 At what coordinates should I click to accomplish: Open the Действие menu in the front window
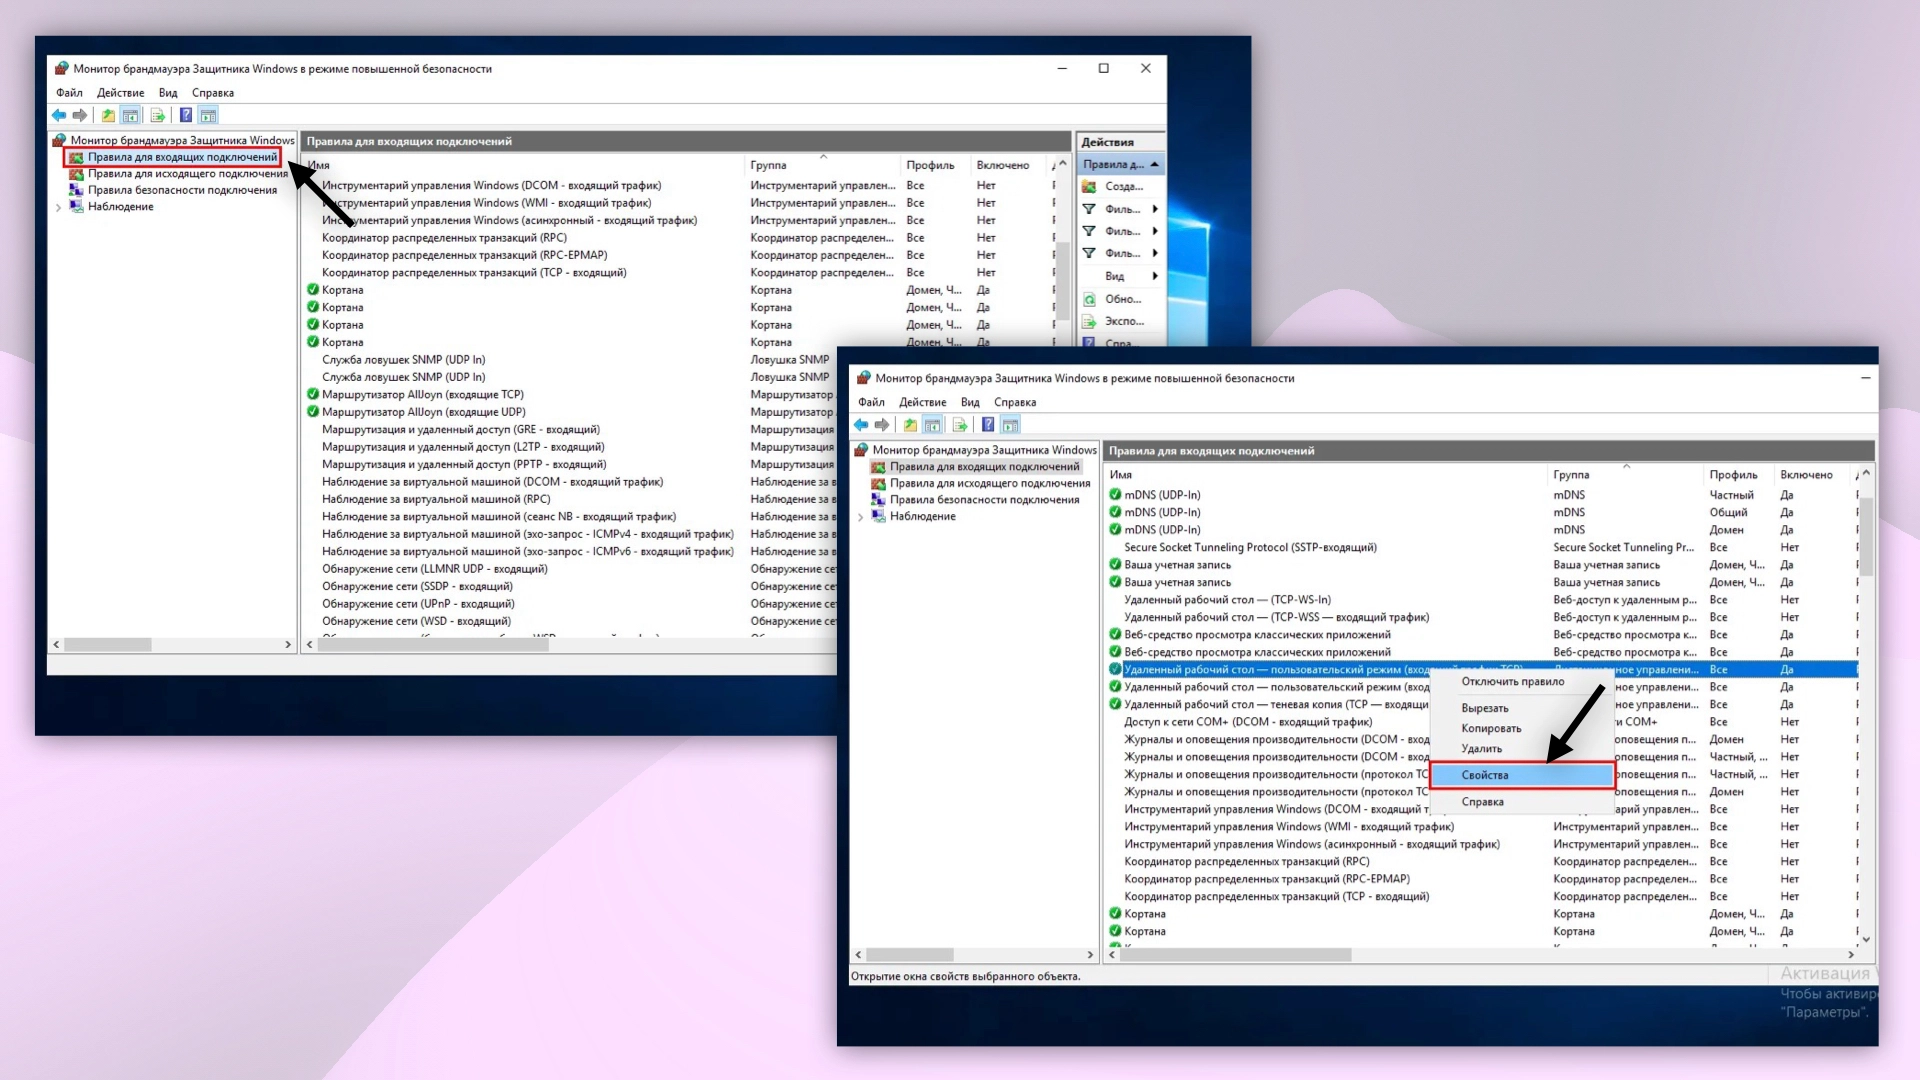tap(922, 402)
